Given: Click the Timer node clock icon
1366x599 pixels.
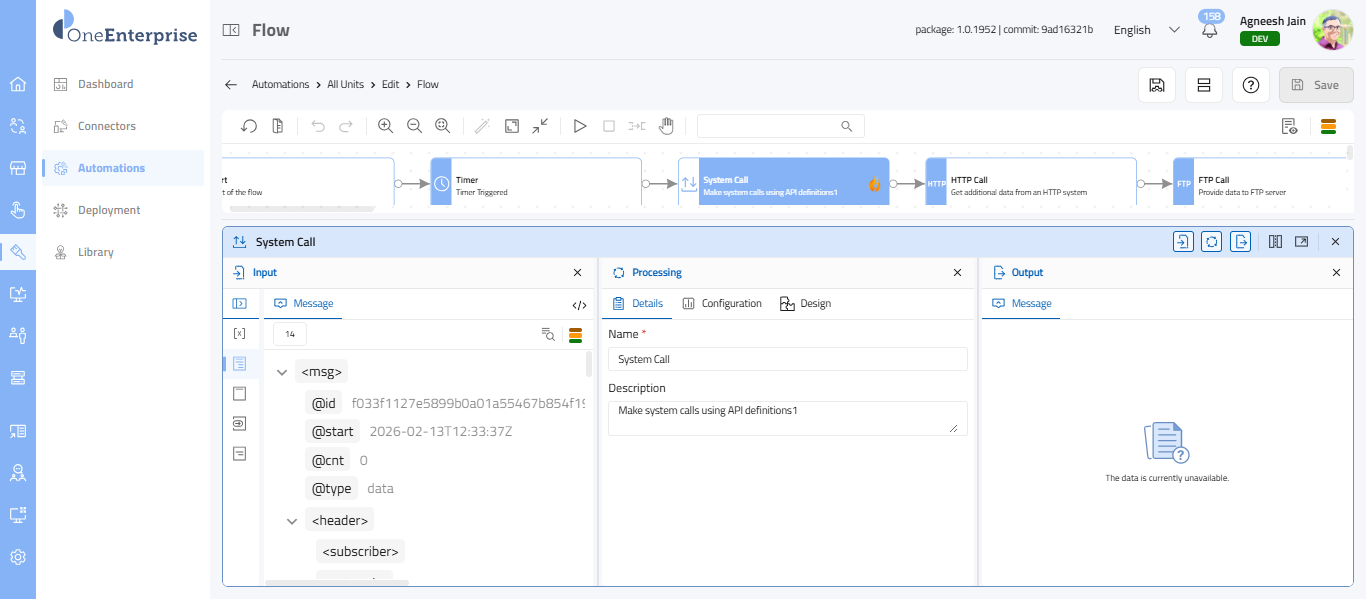Looking at the screenshot, I should coord(442,183).
